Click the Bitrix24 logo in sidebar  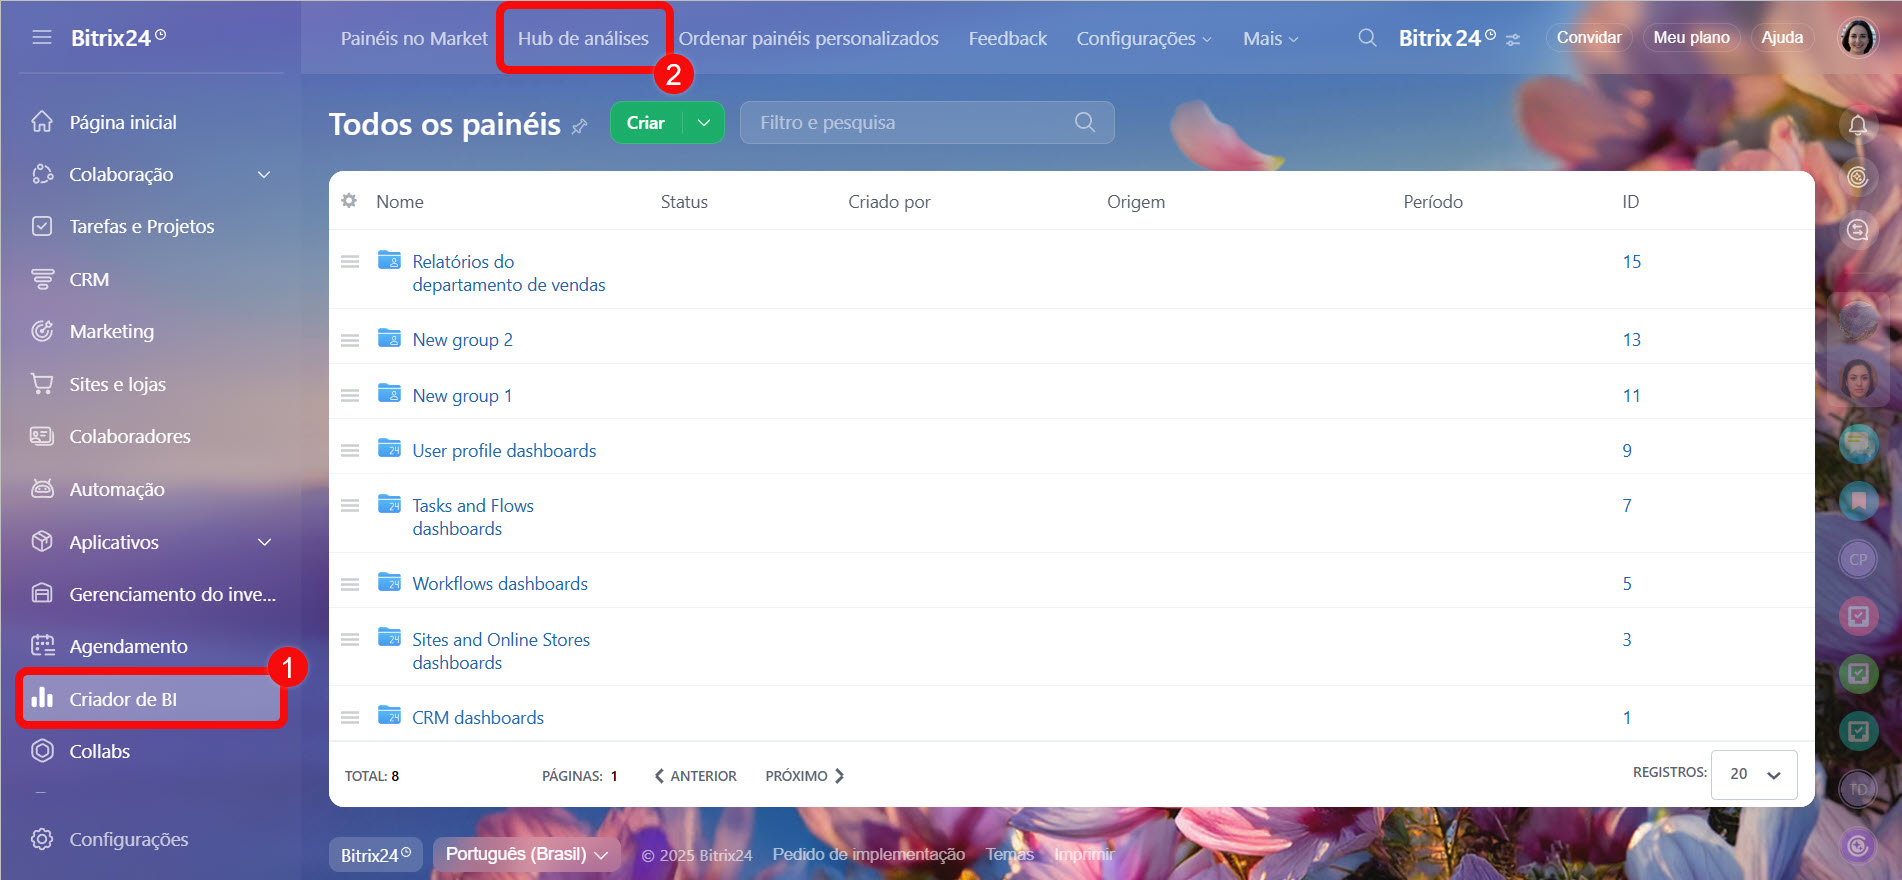coord(118,38)
